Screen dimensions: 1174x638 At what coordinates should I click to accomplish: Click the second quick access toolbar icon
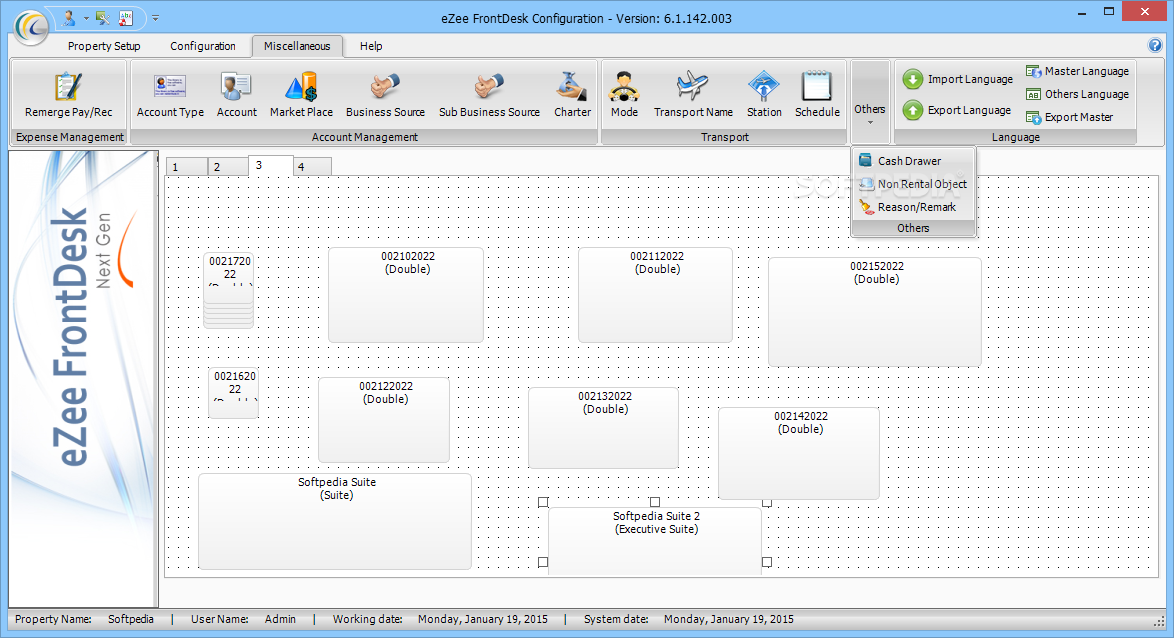[103, 17]
